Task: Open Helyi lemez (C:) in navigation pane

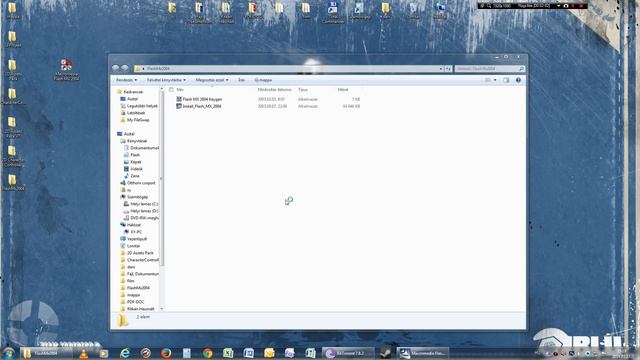Action: (141, 204)
